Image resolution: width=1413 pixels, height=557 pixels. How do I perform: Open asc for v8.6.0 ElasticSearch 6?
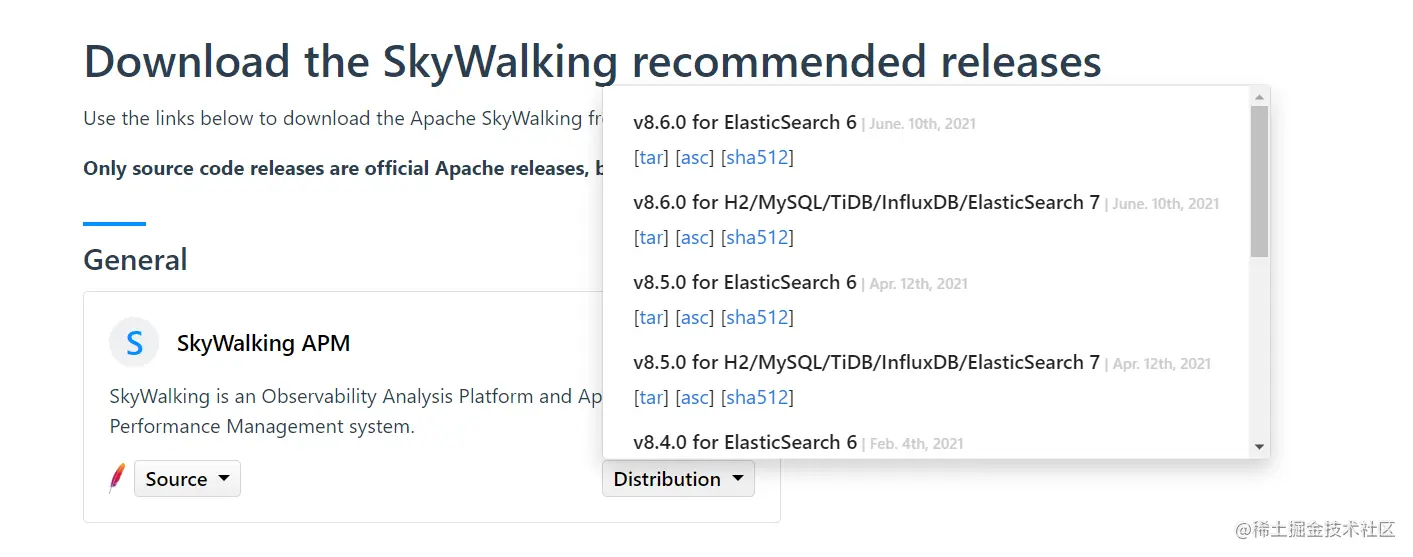[694, 157]
